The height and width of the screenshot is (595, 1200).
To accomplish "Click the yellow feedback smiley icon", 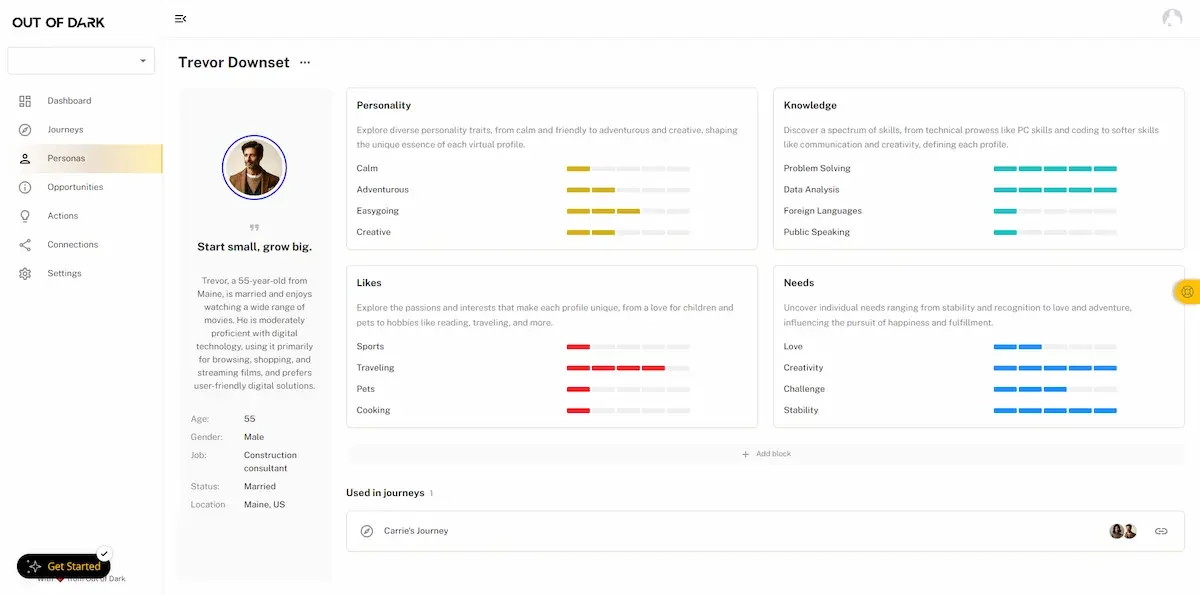I will [x=1187, y=292].
